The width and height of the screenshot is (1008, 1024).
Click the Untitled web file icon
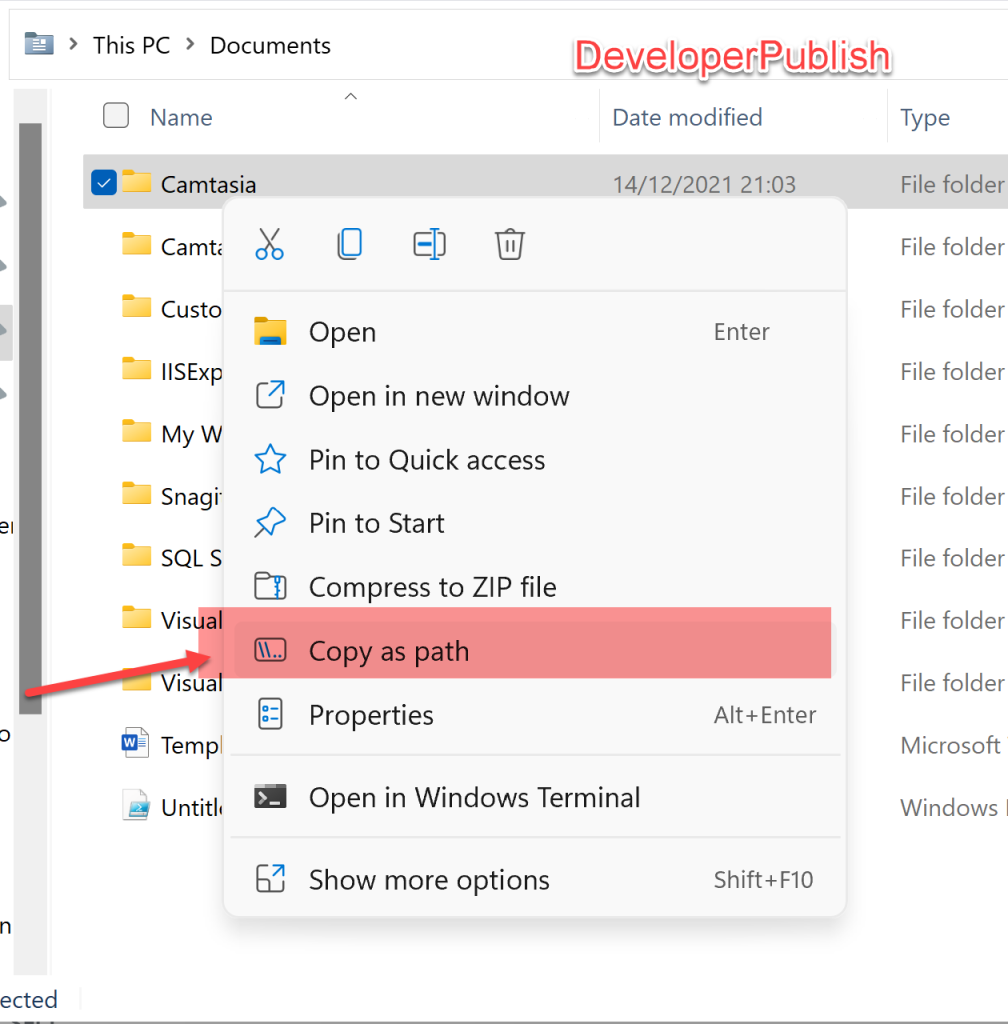click(x=135, y=806)
